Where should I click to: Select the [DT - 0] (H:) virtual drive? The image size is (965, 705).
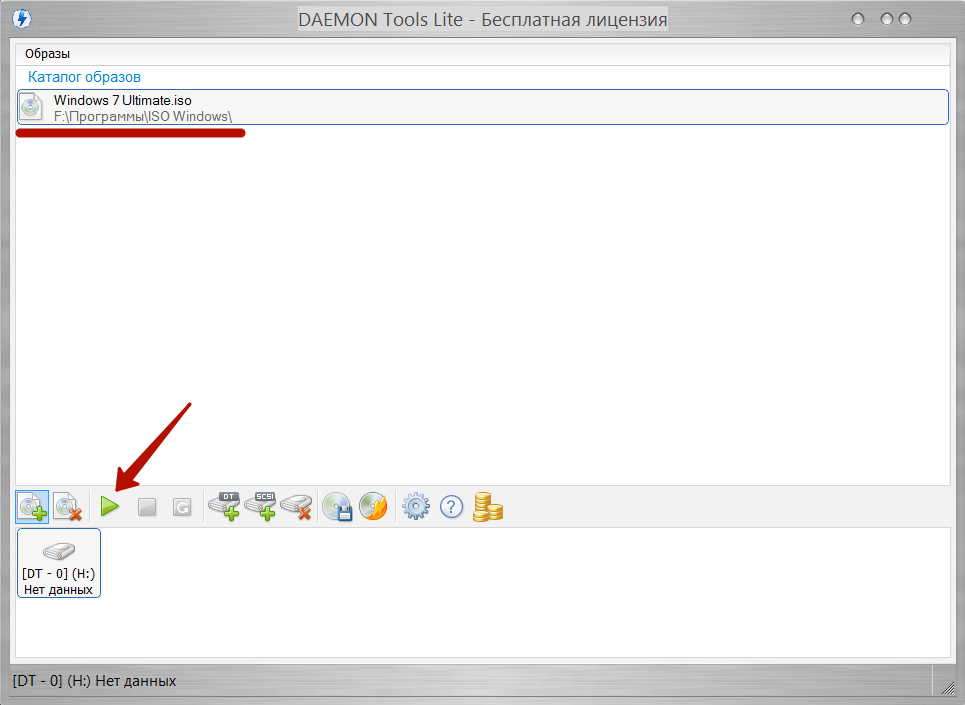pyautogui.click(x=59, y=563)
